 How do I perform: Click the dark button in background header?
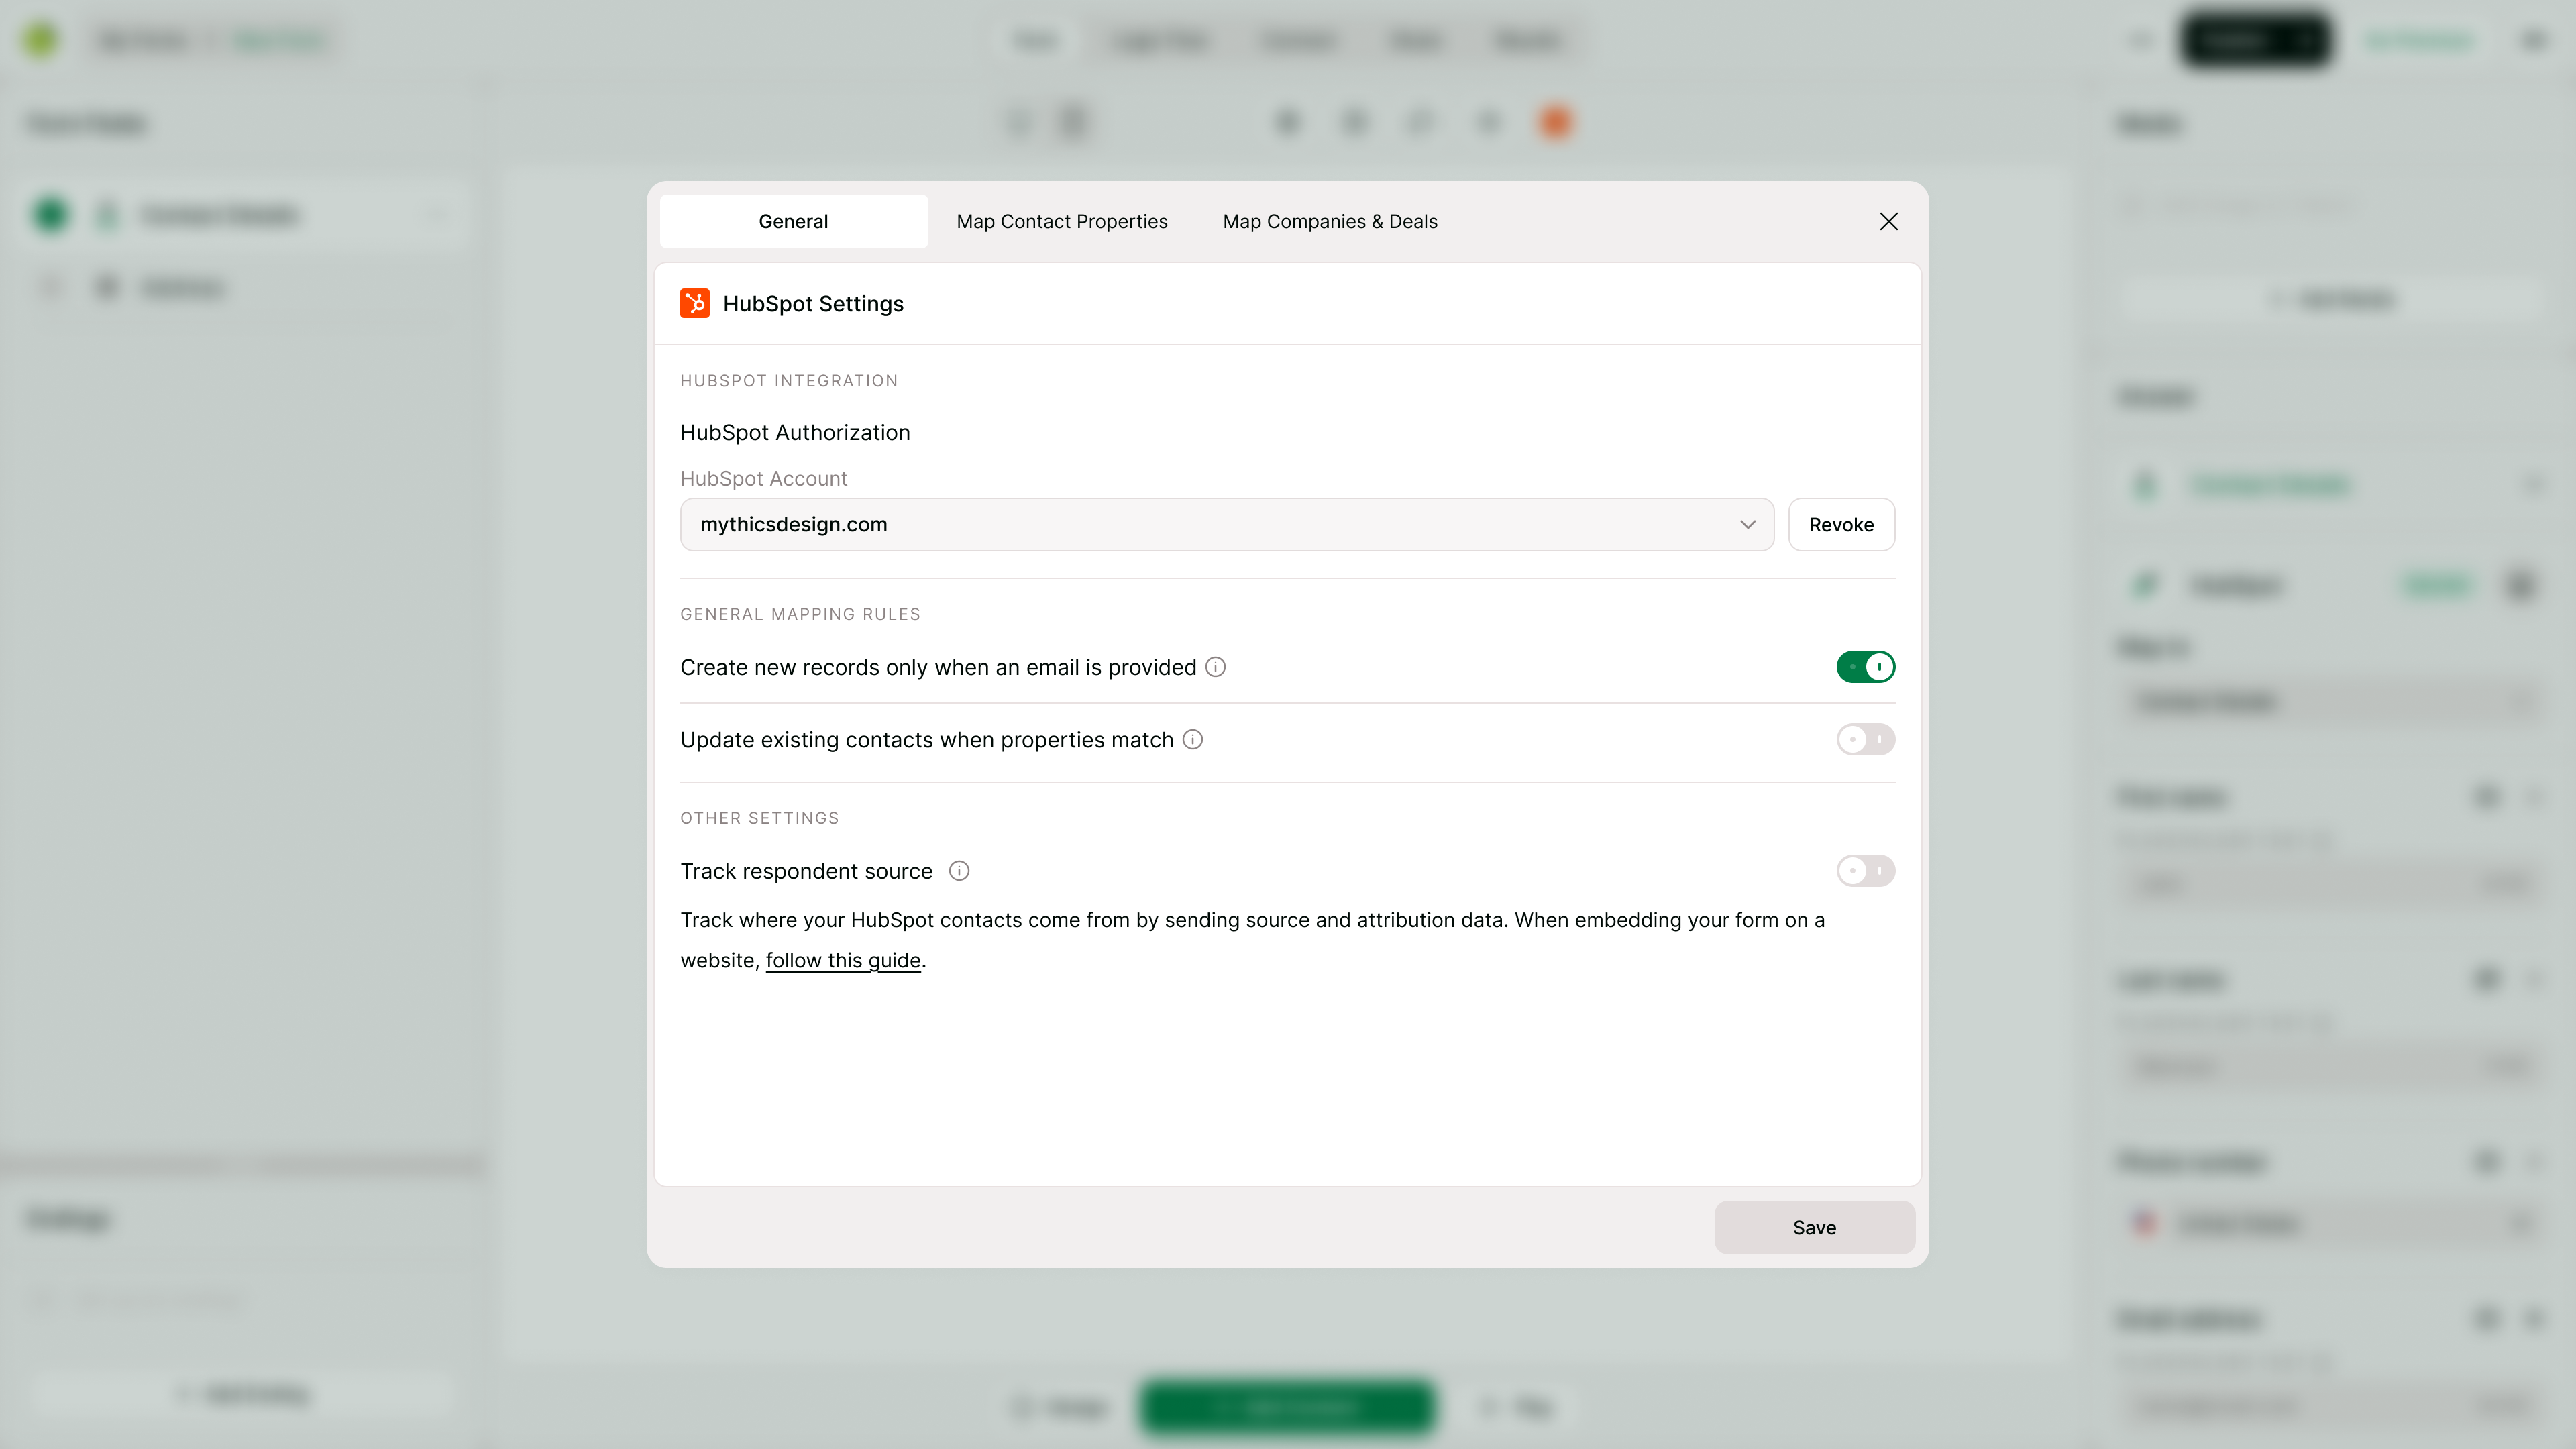(2256, 40)
